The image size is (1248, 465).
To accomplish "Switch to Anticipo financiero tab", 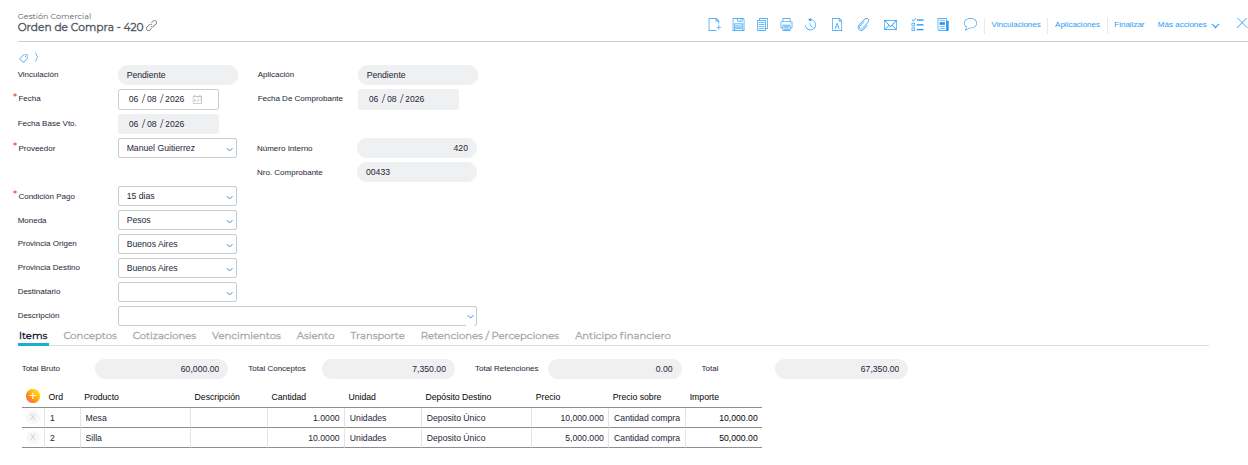I will 623,336.
